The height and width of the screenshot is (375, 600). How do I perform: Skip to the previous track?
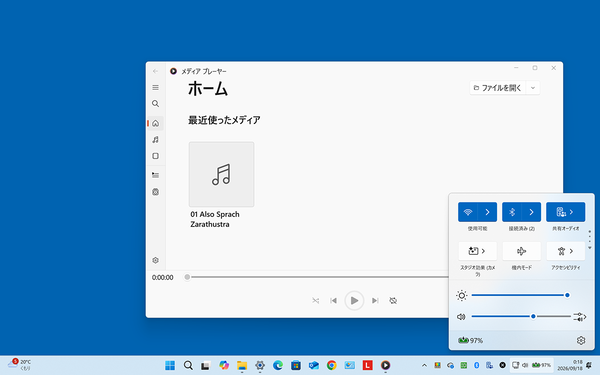pyautogui.click(x=334, y=301)
